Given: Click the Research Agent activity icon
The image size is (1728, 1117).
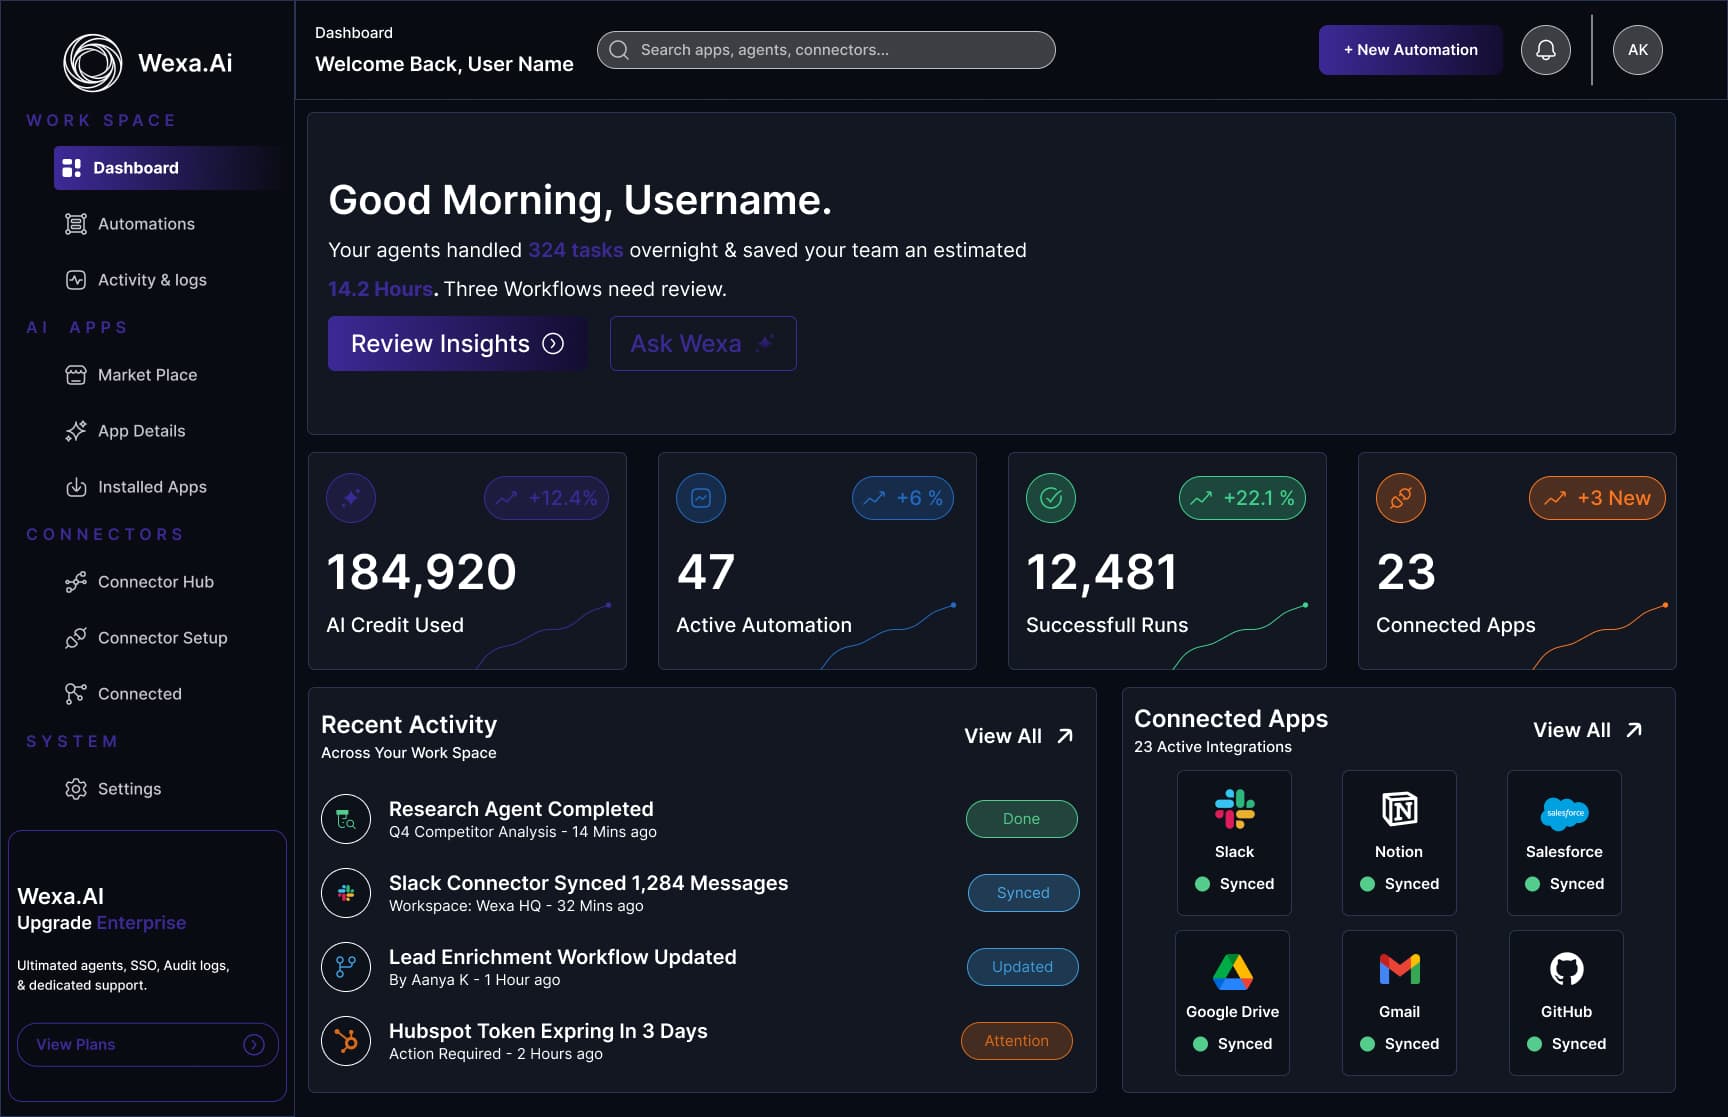Looking at the screenshot, I should click(x=346, y=819).
